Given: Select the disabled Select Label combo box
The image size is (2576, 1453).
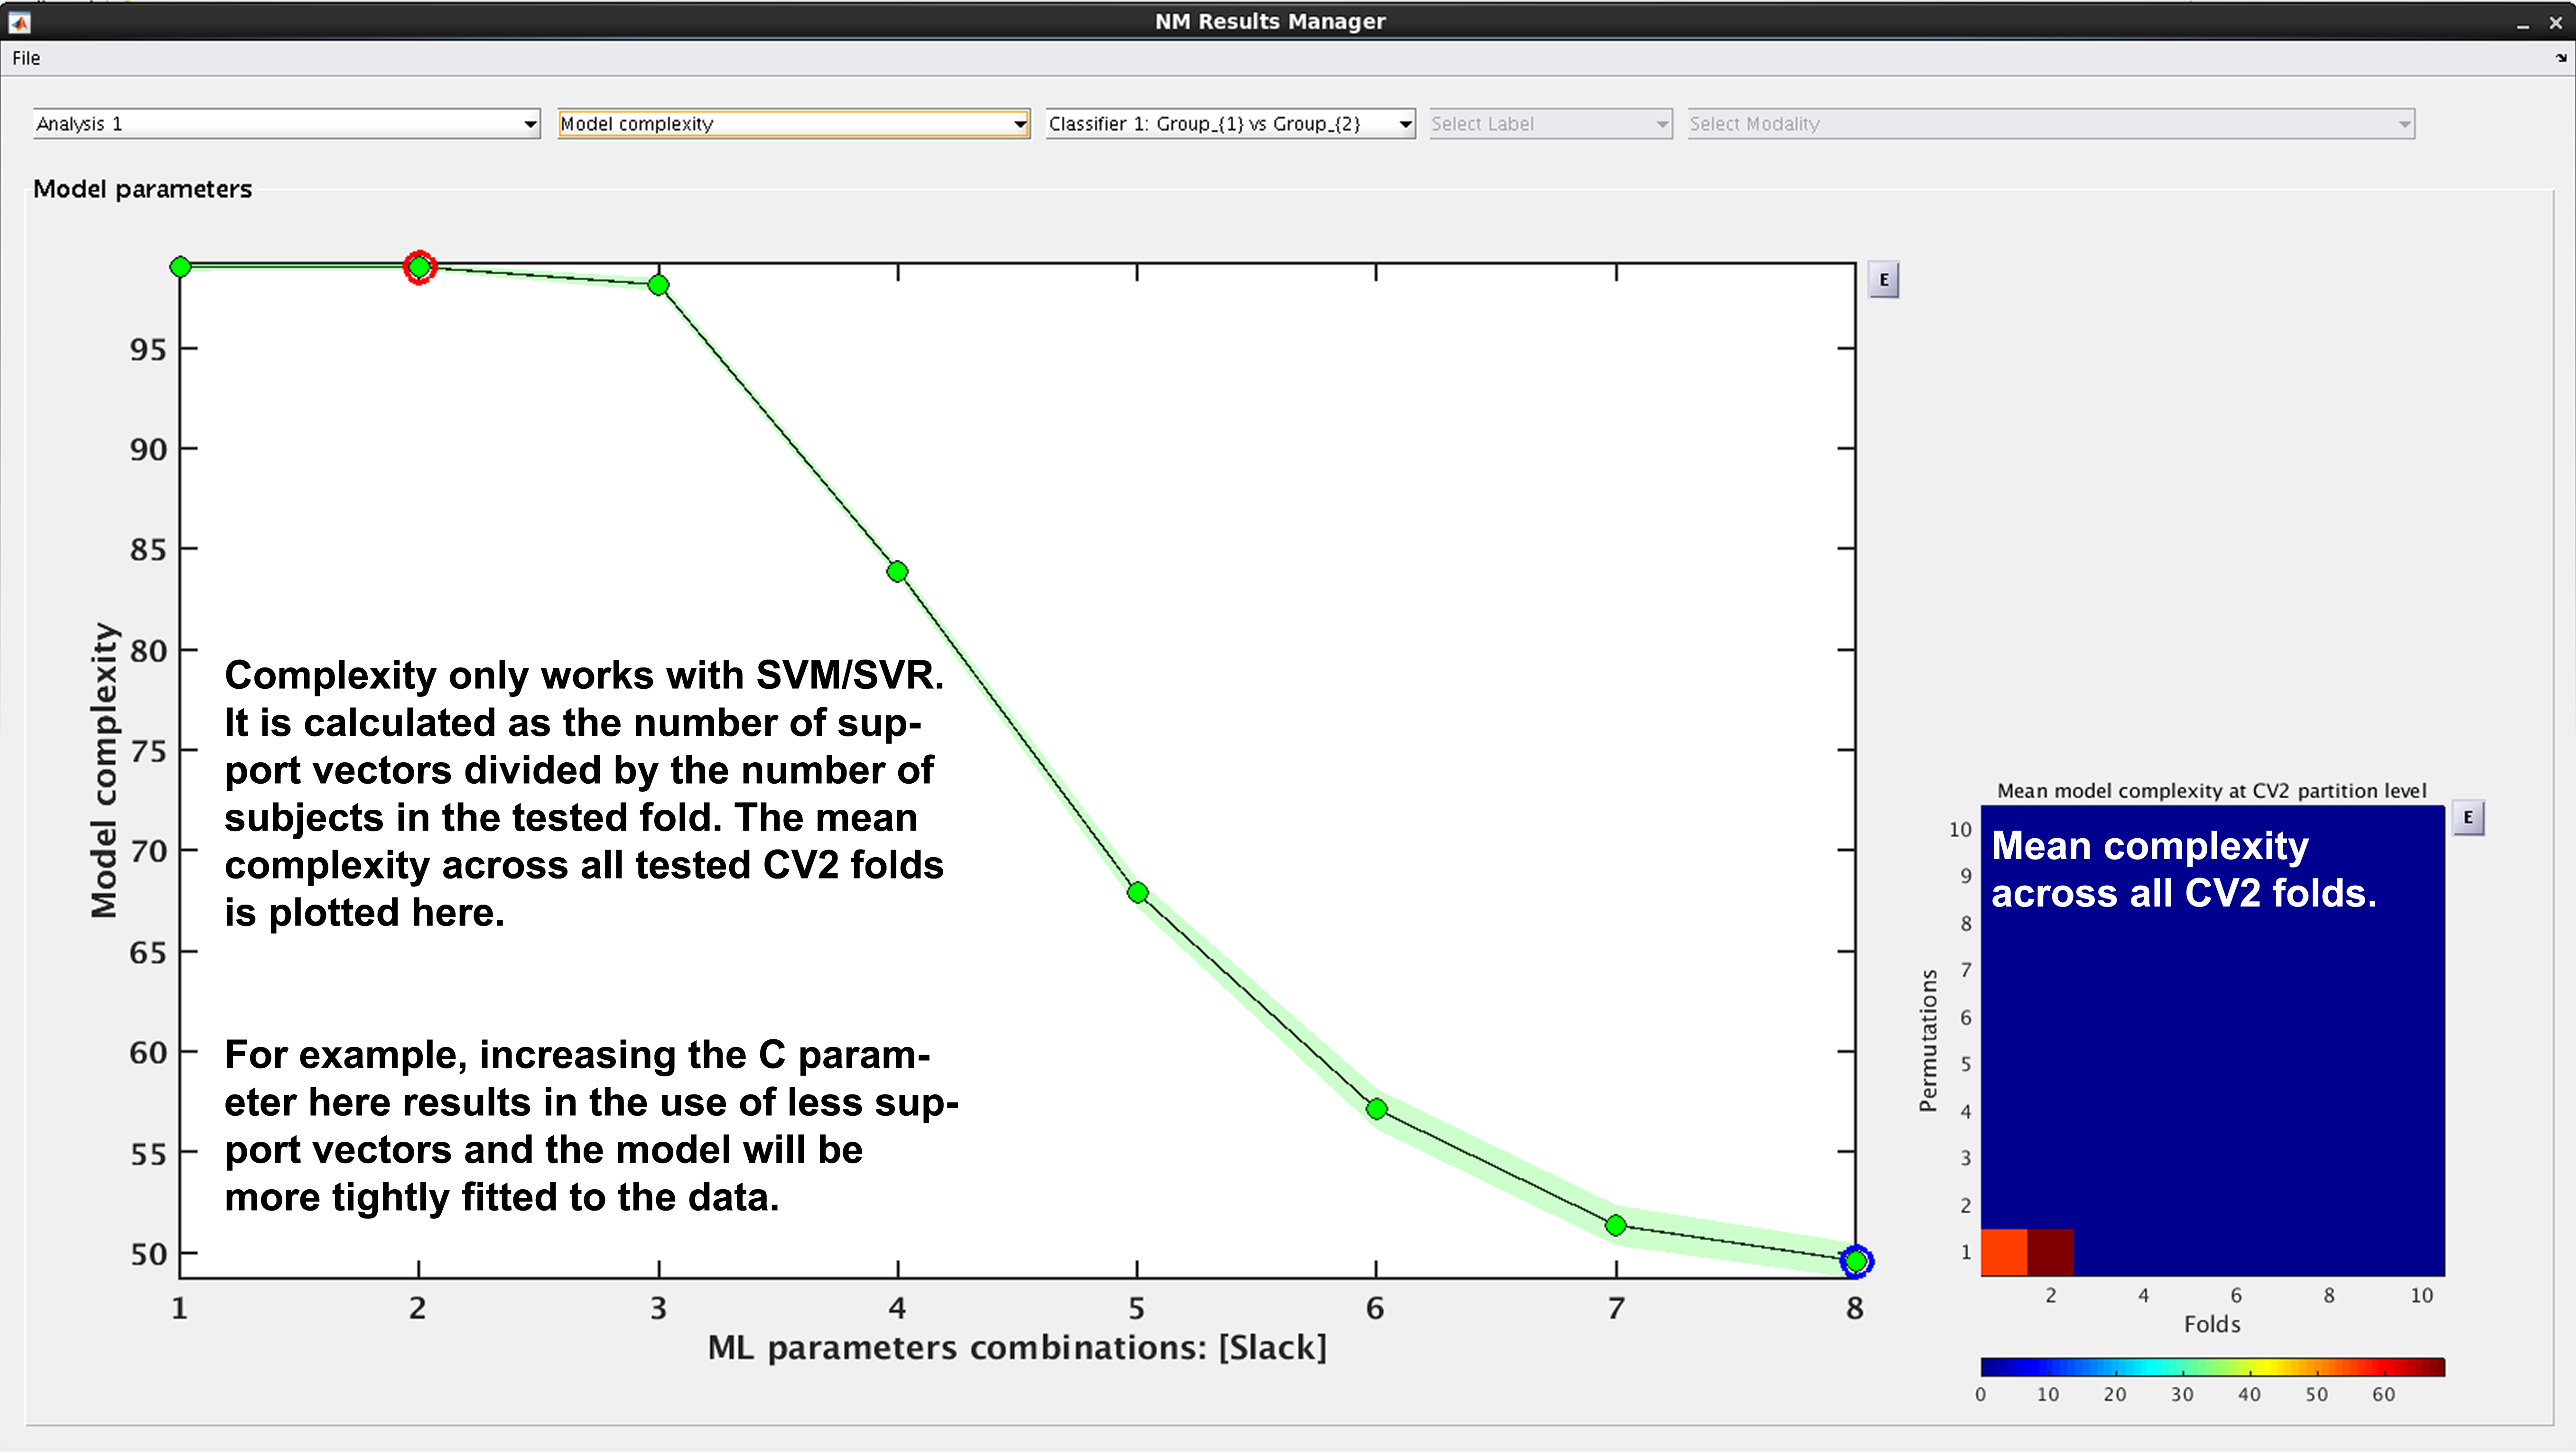Looking at the screenshot, I should [1549, 124].
